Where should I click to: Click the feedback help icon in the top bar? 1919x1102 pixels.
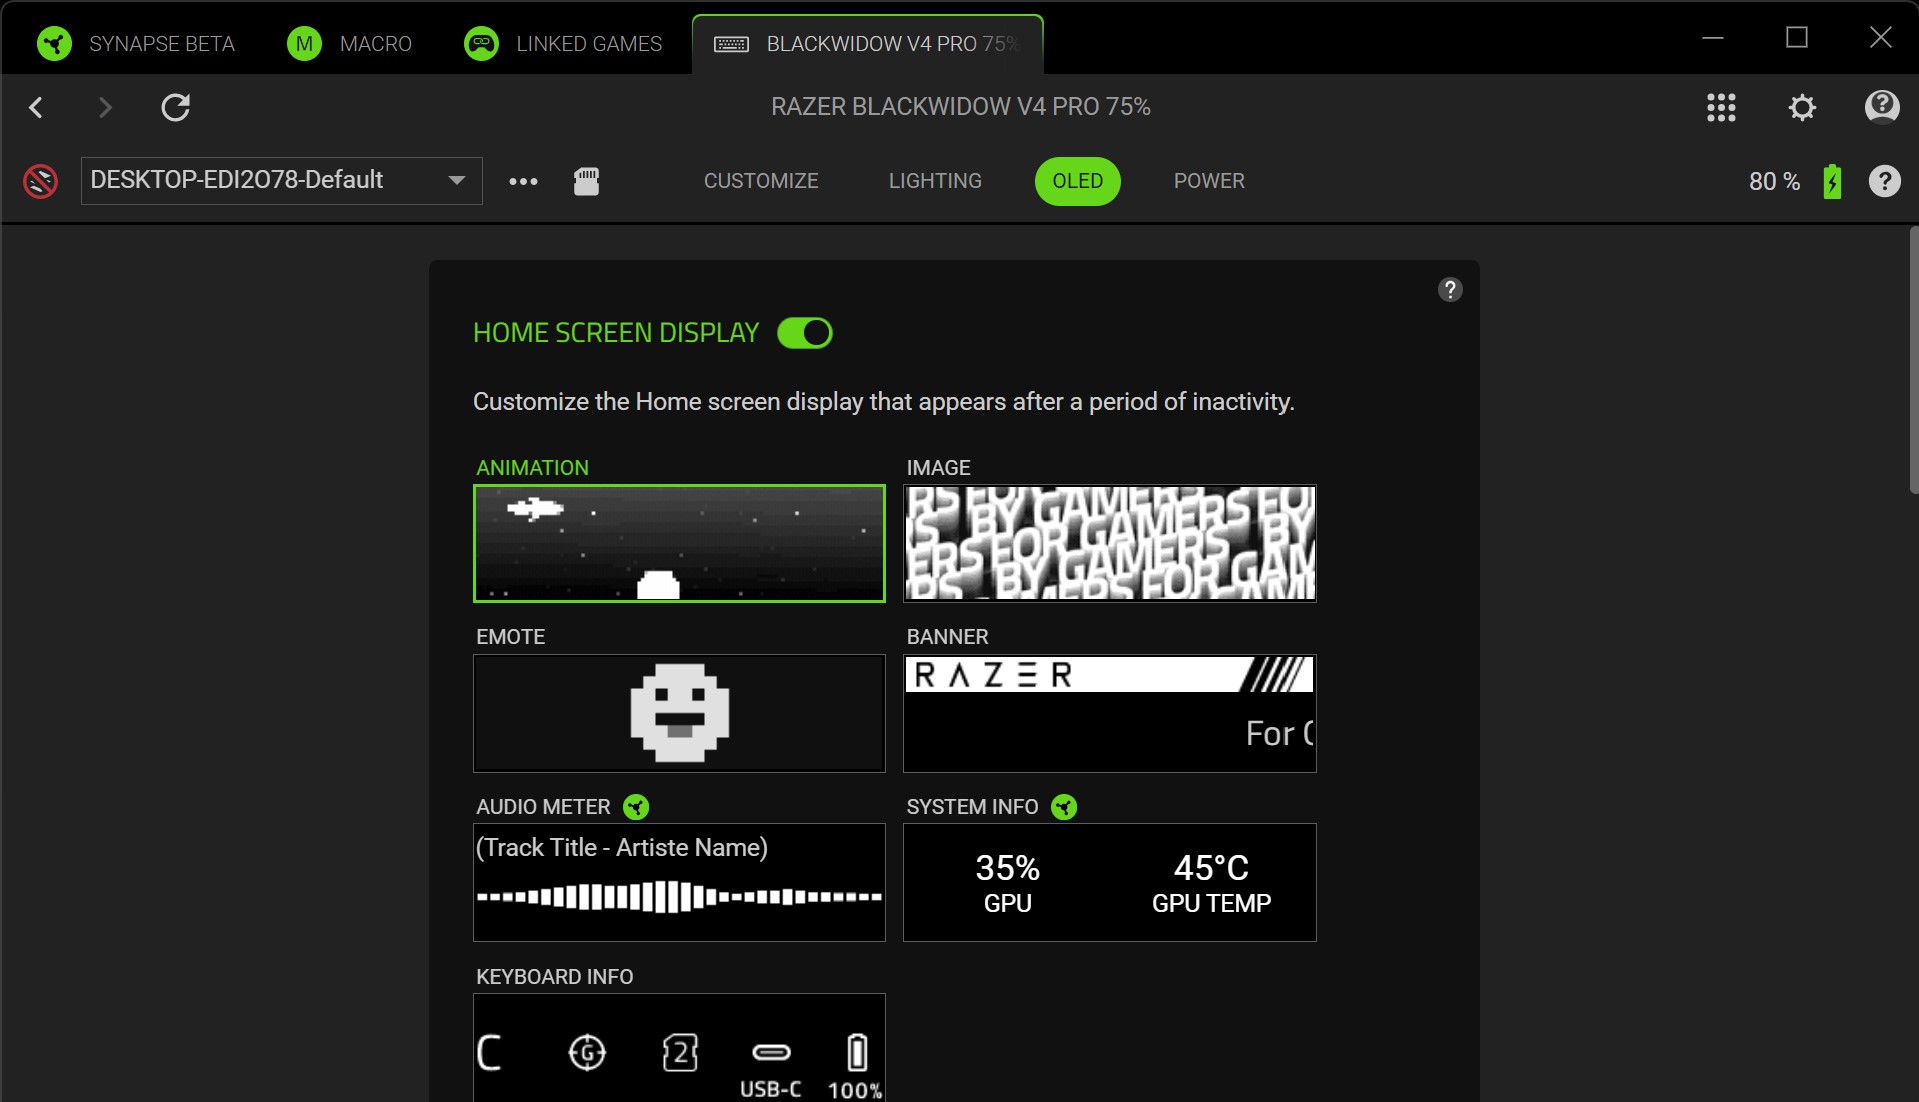pyautogui.click(x=1882, y=106)
